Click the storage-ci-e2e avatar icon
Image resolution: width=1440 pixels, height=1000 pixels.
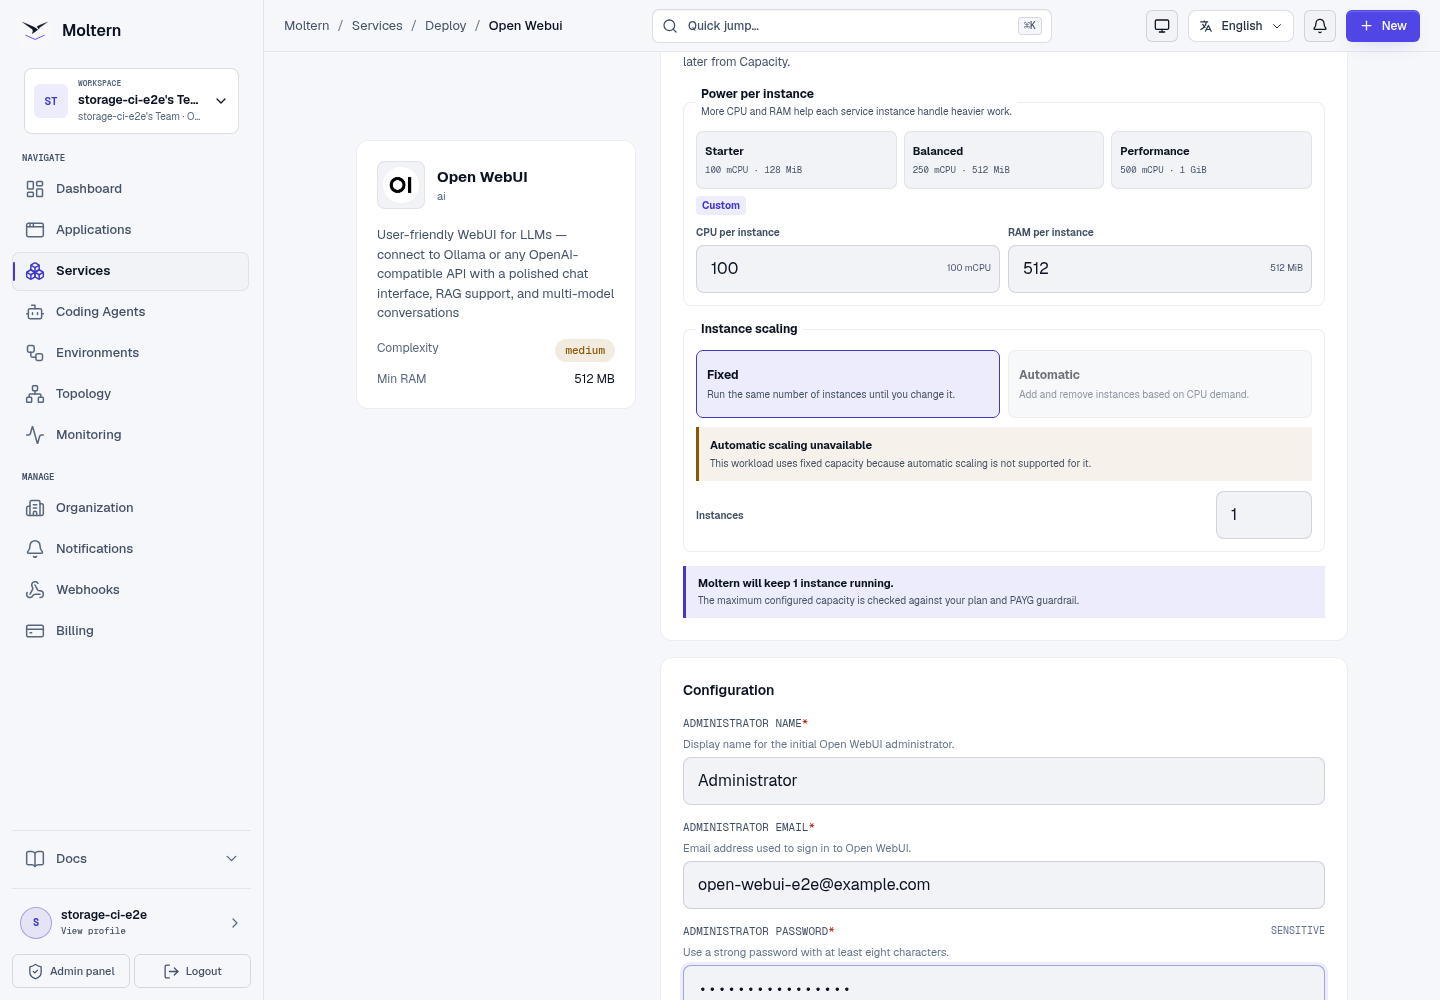[36, 923]
